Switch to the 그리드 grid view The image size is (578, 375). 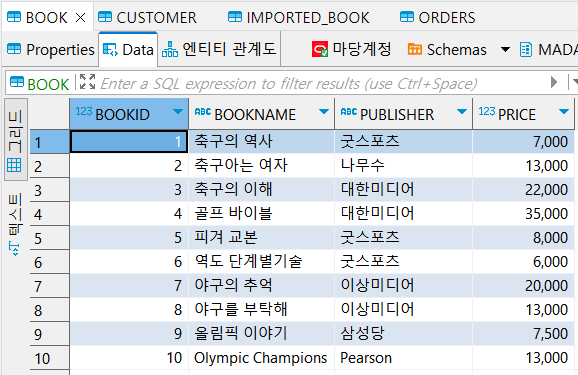coord(15,140)
